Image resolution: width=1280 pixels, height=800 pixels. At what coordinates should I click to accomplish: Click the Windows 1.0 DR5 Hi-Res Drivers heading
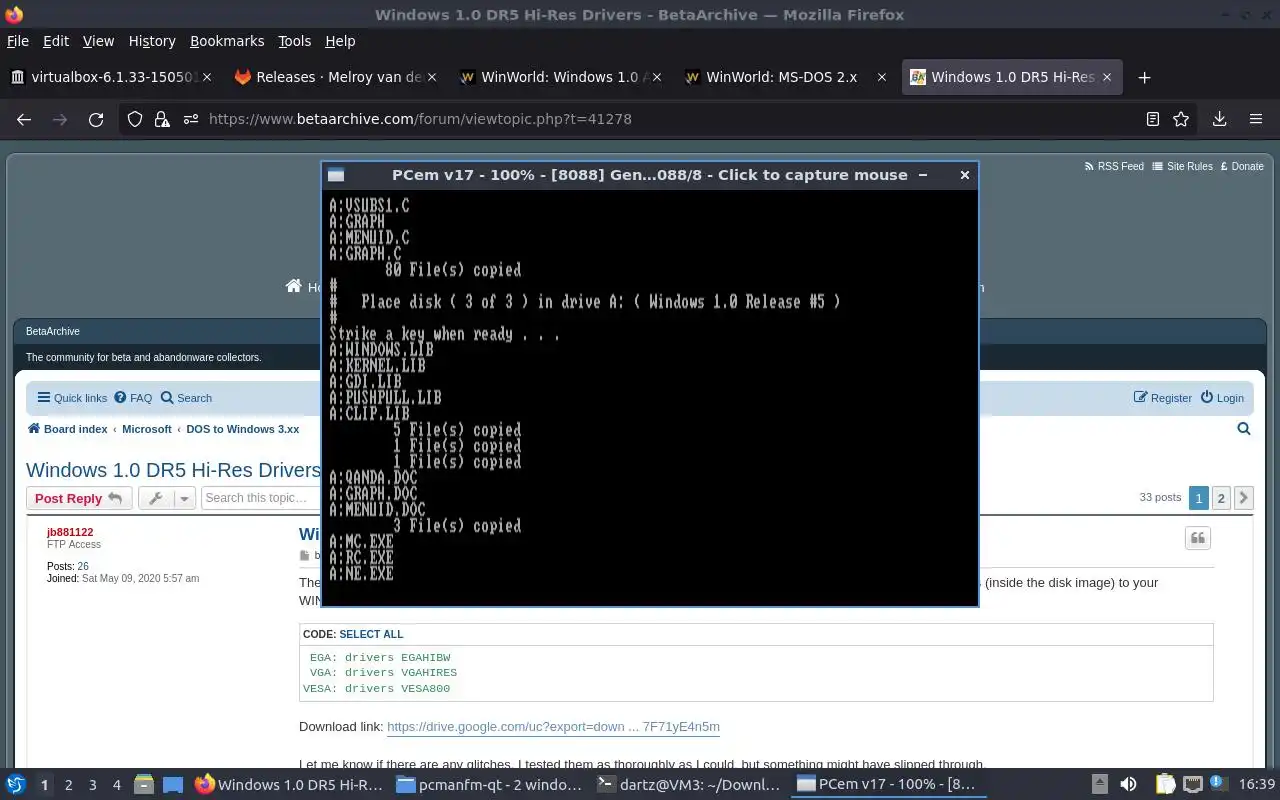click(x=173, y=470)
